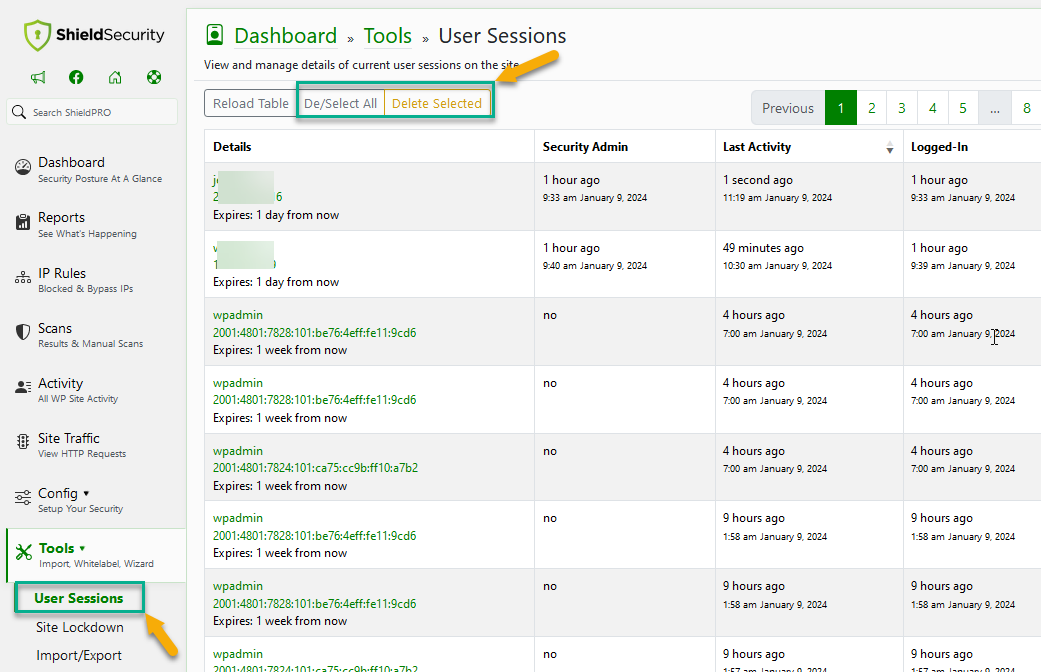This screenshot has width=1041, height=672.
Task: Select the Activity people icon
Action: tap(22, 383)
